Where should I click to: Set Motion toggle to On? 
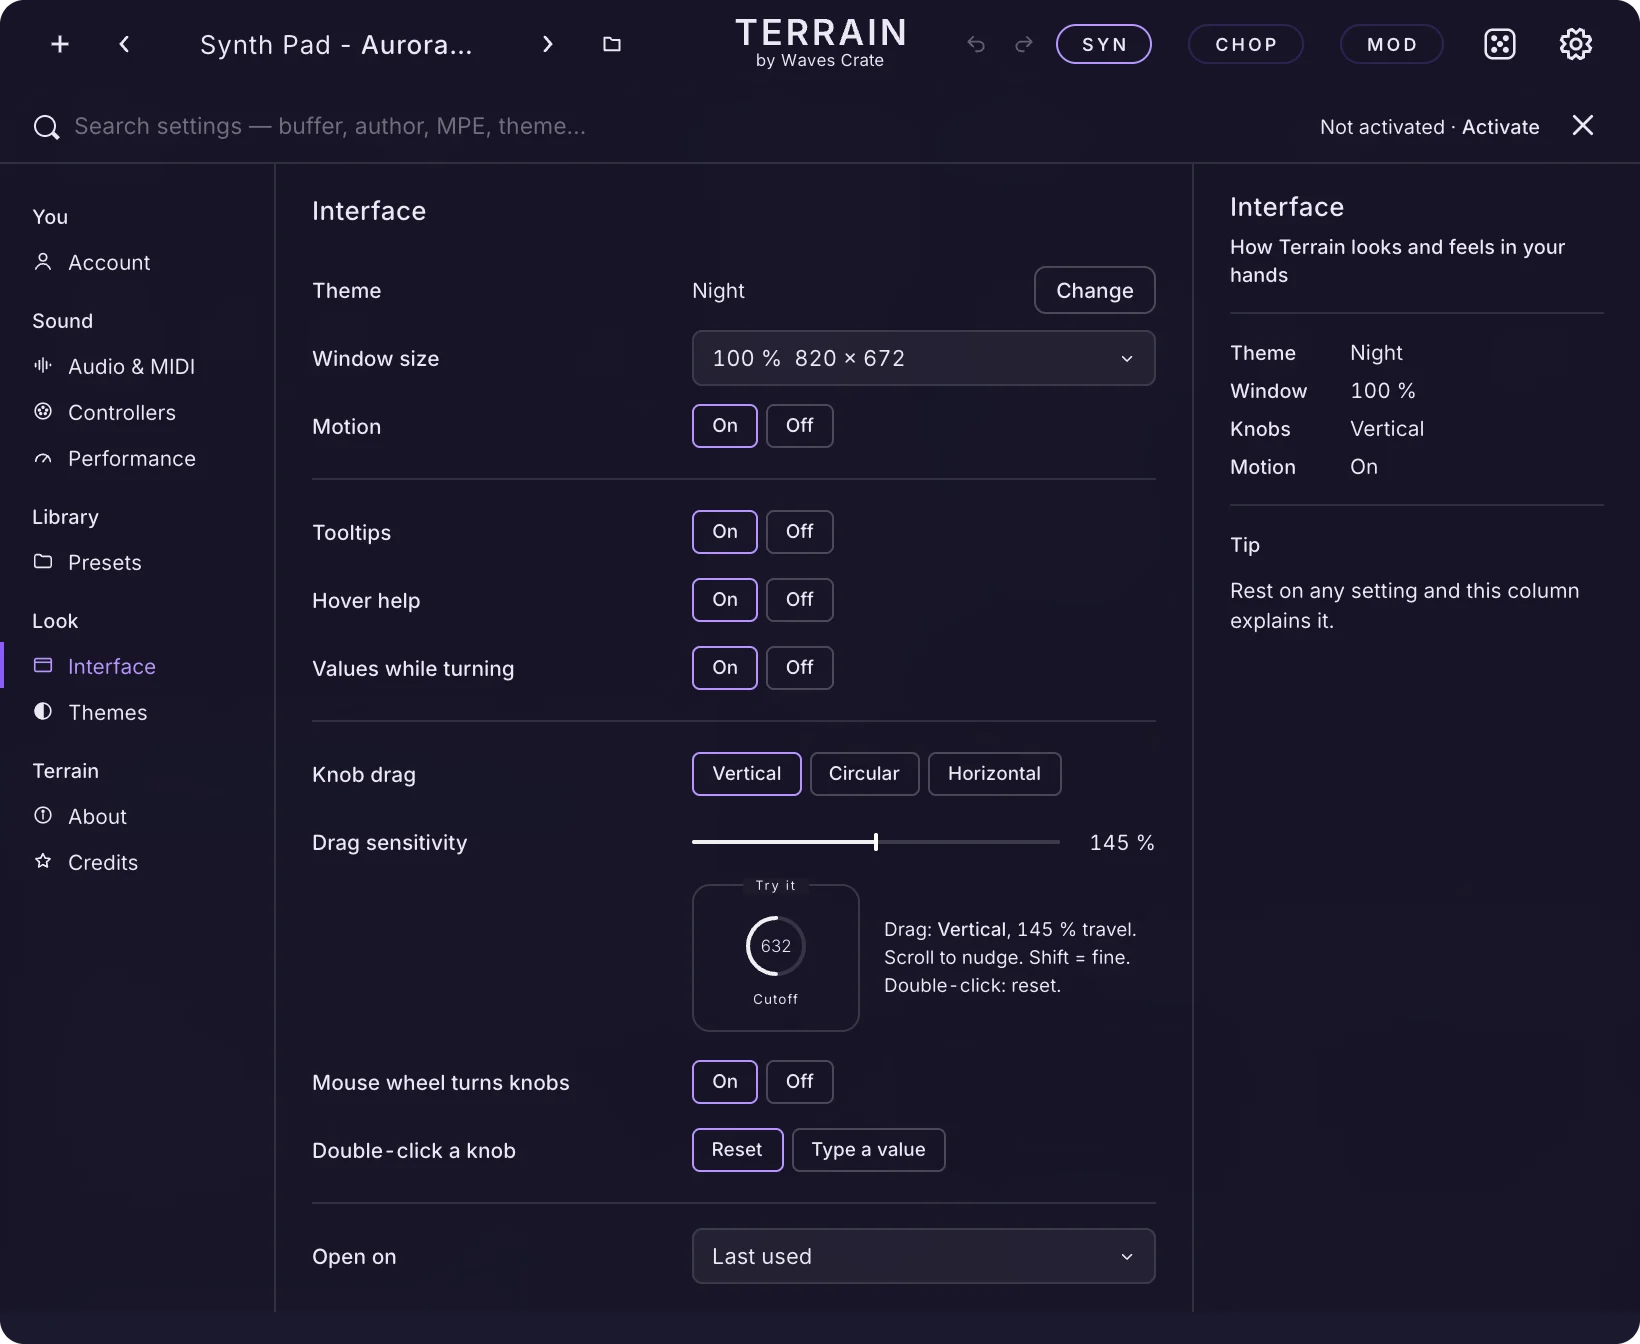click(725, 426)
